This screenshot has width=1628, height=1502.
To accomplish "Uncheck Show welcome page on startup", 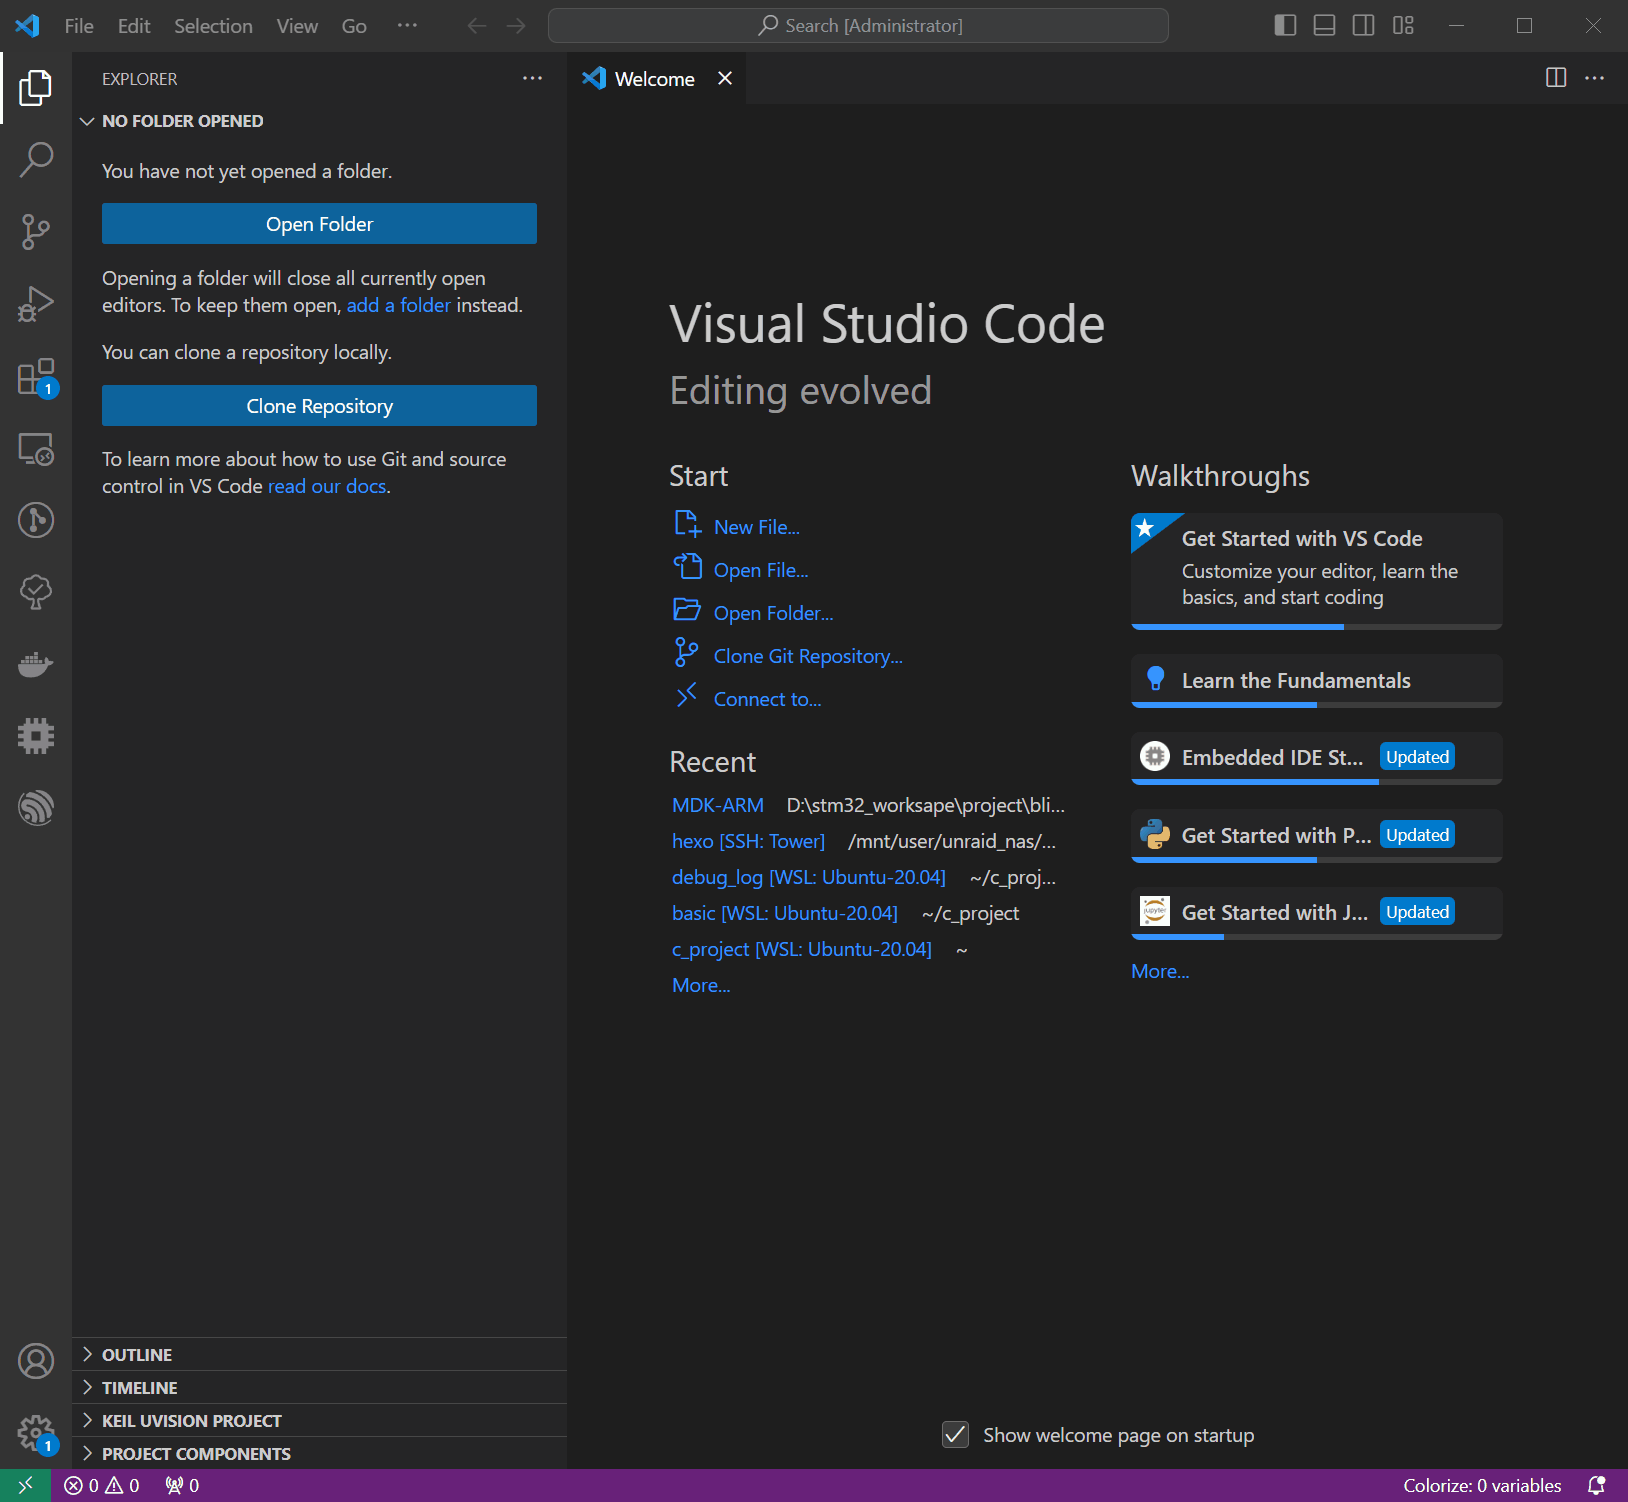I will point(956,1435).
